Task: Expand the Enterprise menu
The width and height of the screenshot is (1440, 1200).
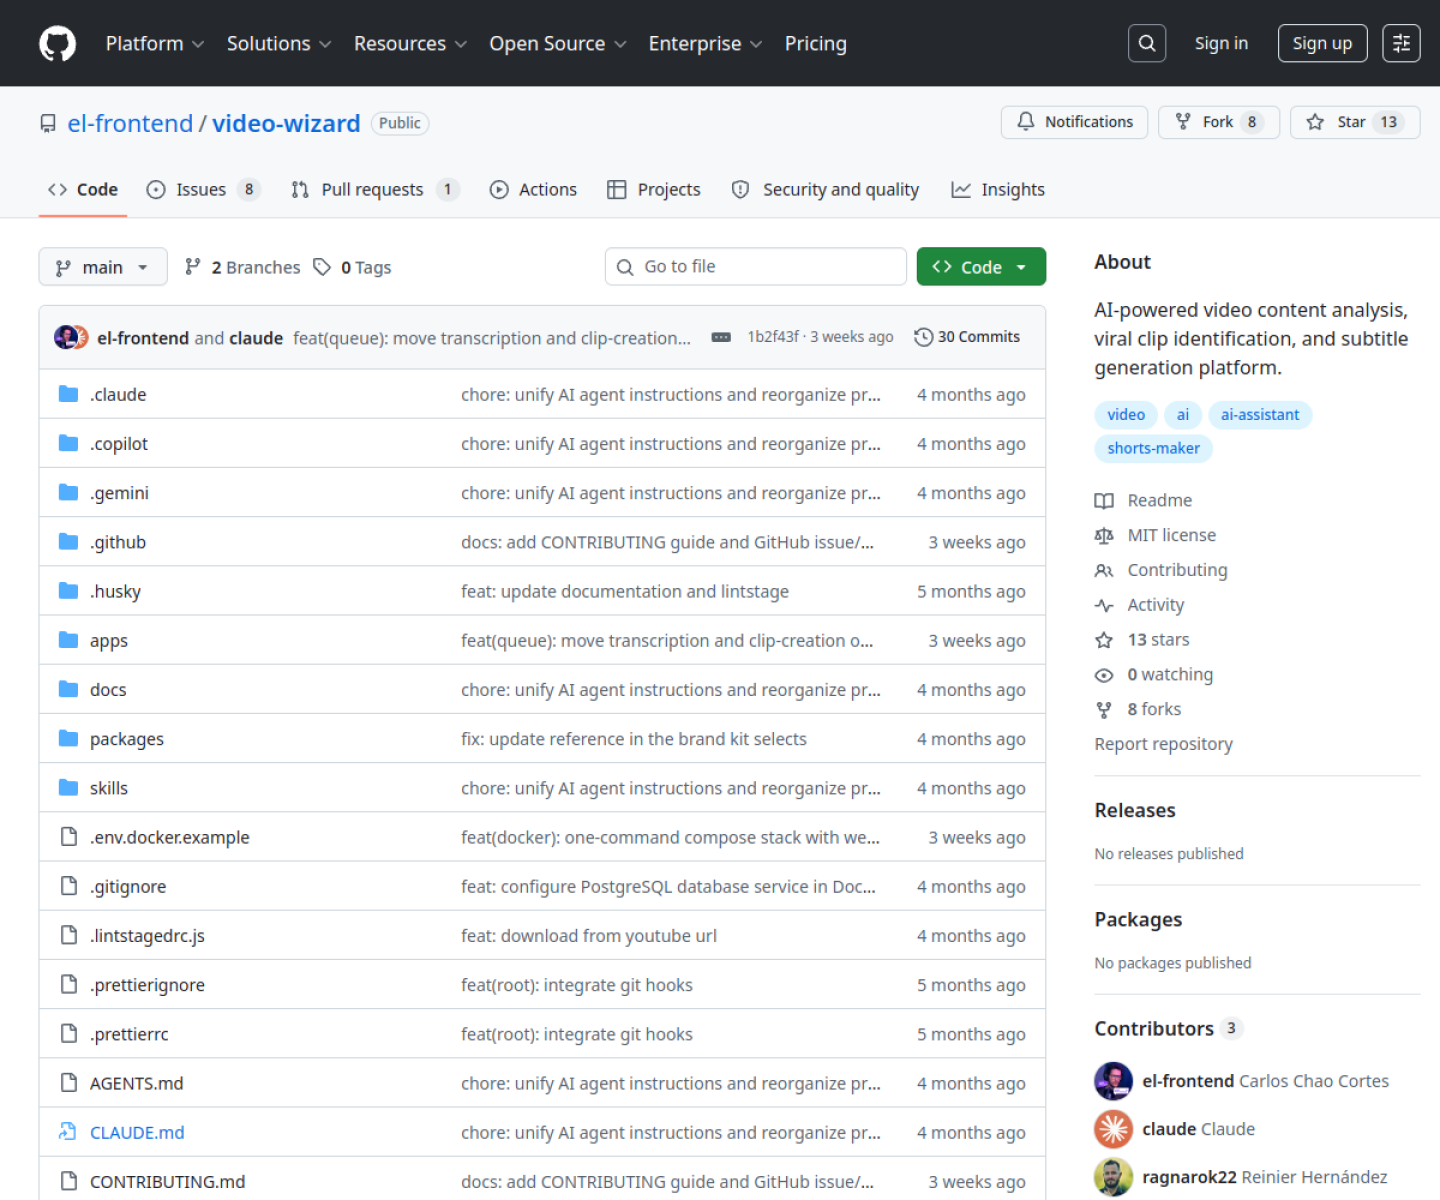Action: pyautogui.click(x=705, y=44)
